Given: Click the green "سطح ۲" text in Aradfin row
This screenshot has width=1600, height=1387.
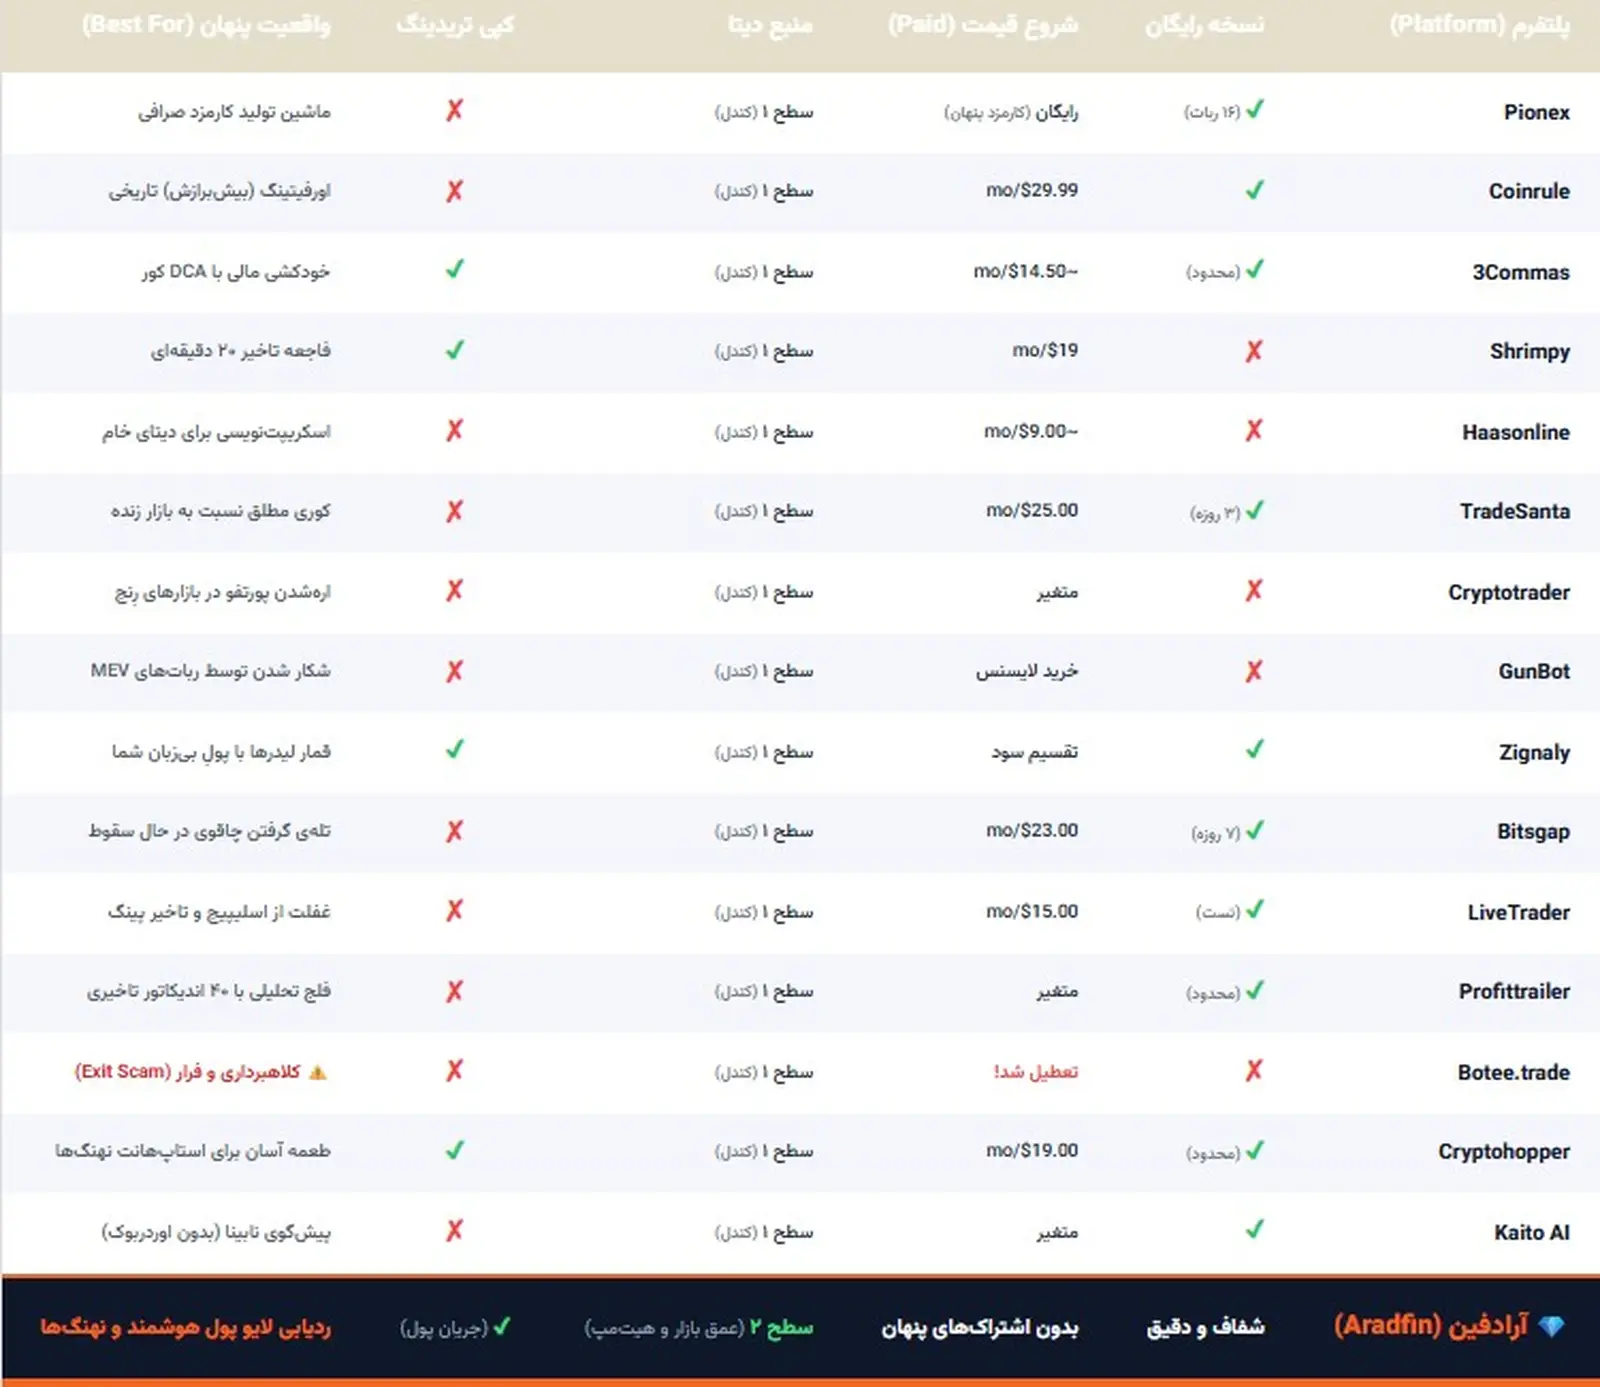Looking at the screenshot, I should pos(781,1327).
